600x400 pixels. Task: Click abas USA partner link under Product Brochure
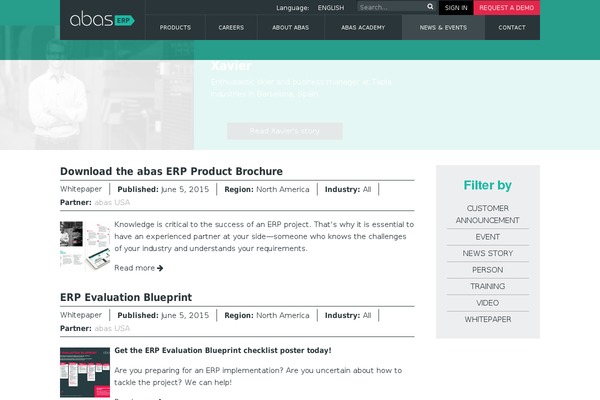click(x=112, y=202)
